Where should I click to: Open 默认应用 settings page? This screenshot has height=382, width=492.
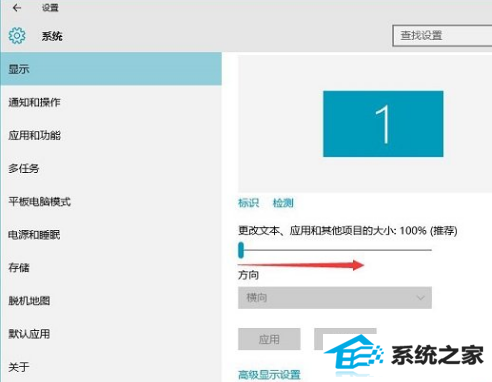(111, 334)
